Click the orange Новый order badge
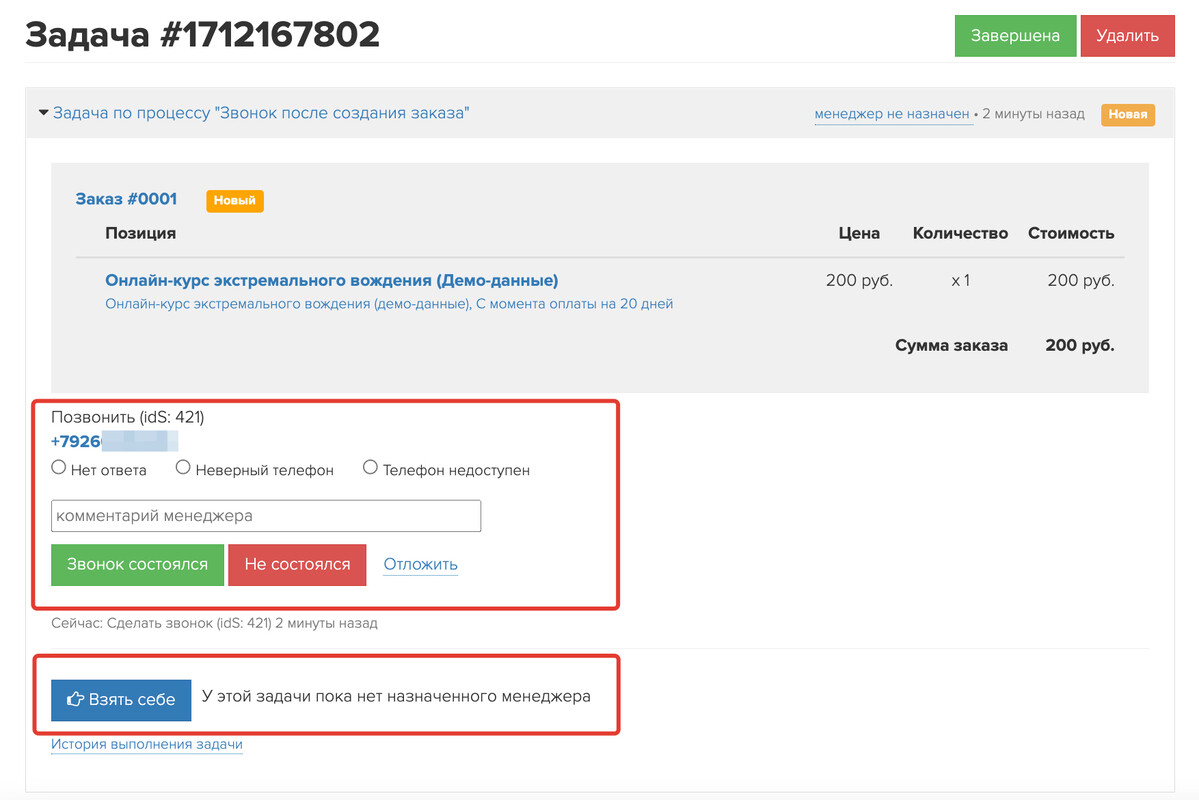 235,200
